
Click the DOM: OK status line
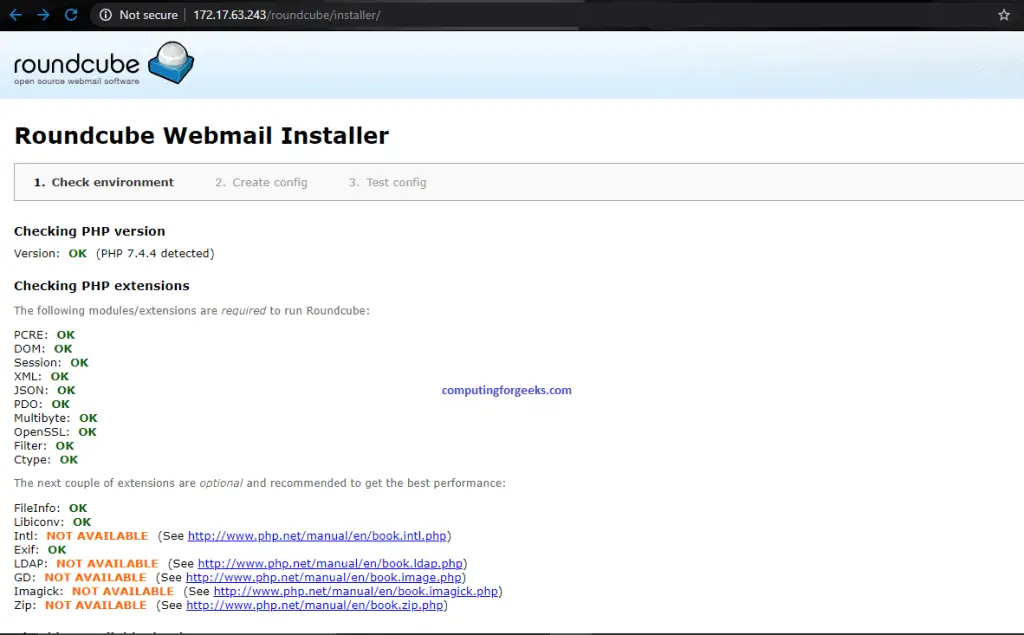(x=43, y=349)
